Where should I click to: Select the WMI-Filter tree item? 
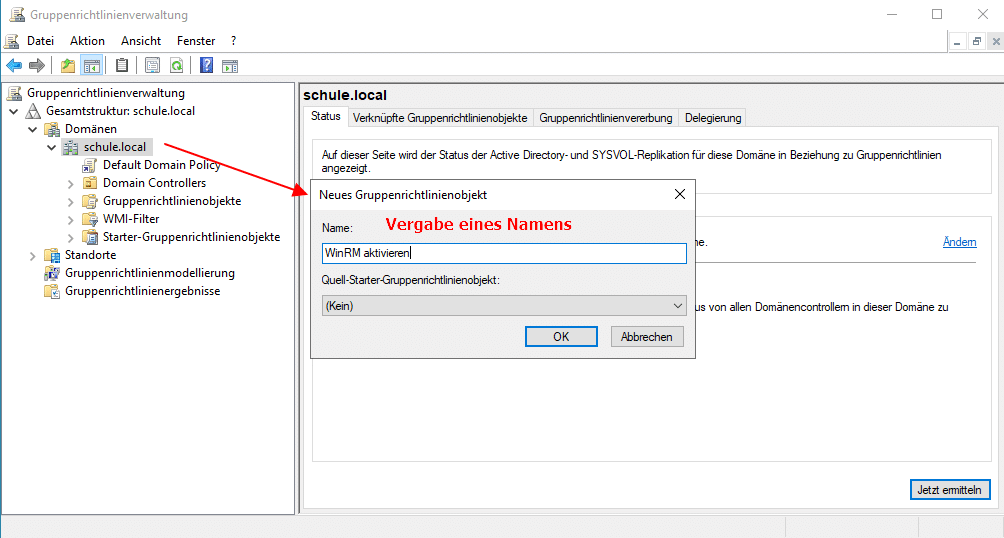coord(131,219)
